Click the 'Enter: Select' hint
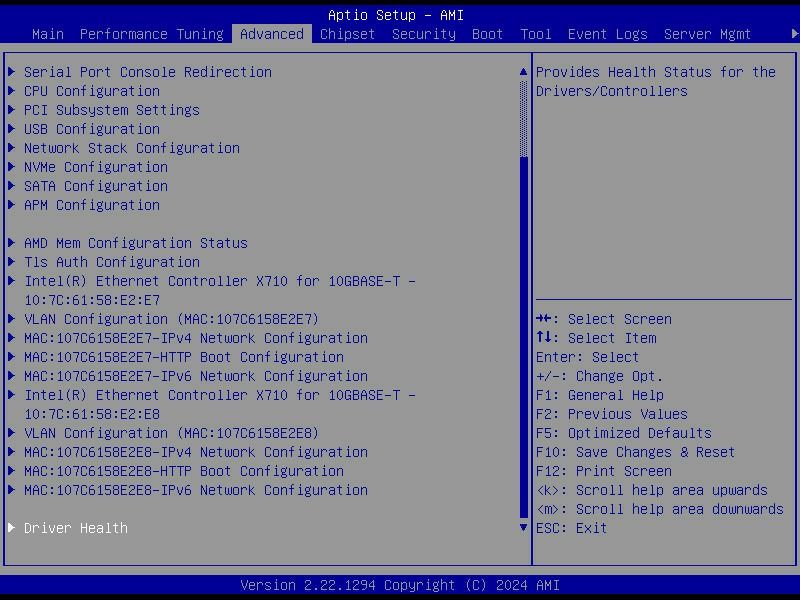This screenshot has height=600, width=800. click(588, 357)
